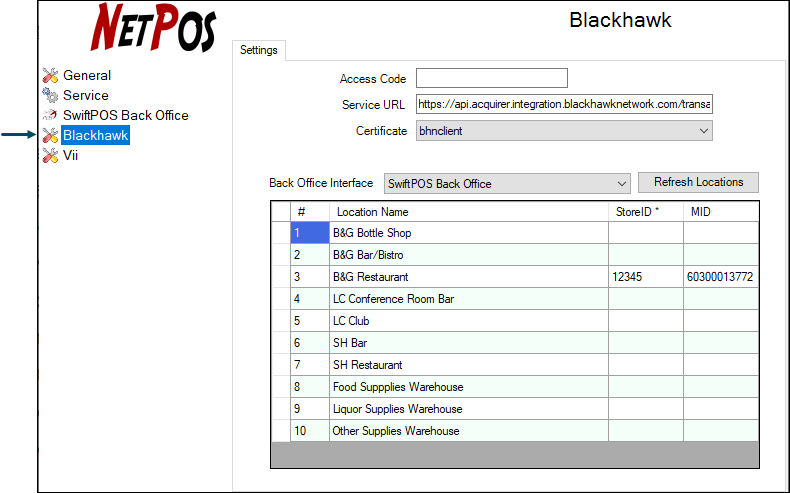
Task: Open the Service settings page
Action: (86, 95)
